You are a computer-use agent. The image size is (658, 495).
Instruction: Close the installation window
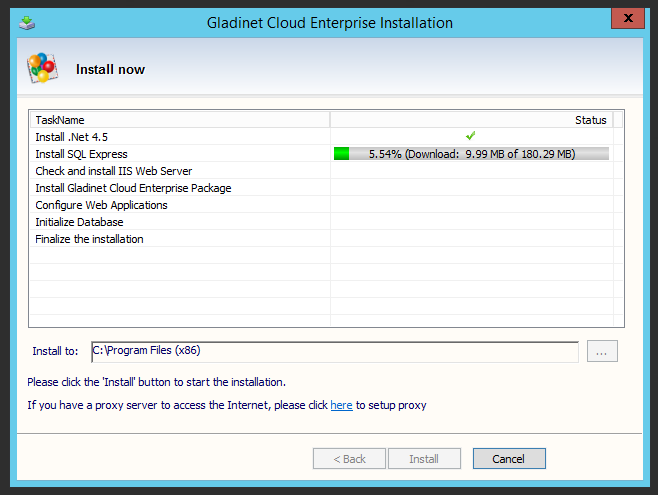point(627,19)
